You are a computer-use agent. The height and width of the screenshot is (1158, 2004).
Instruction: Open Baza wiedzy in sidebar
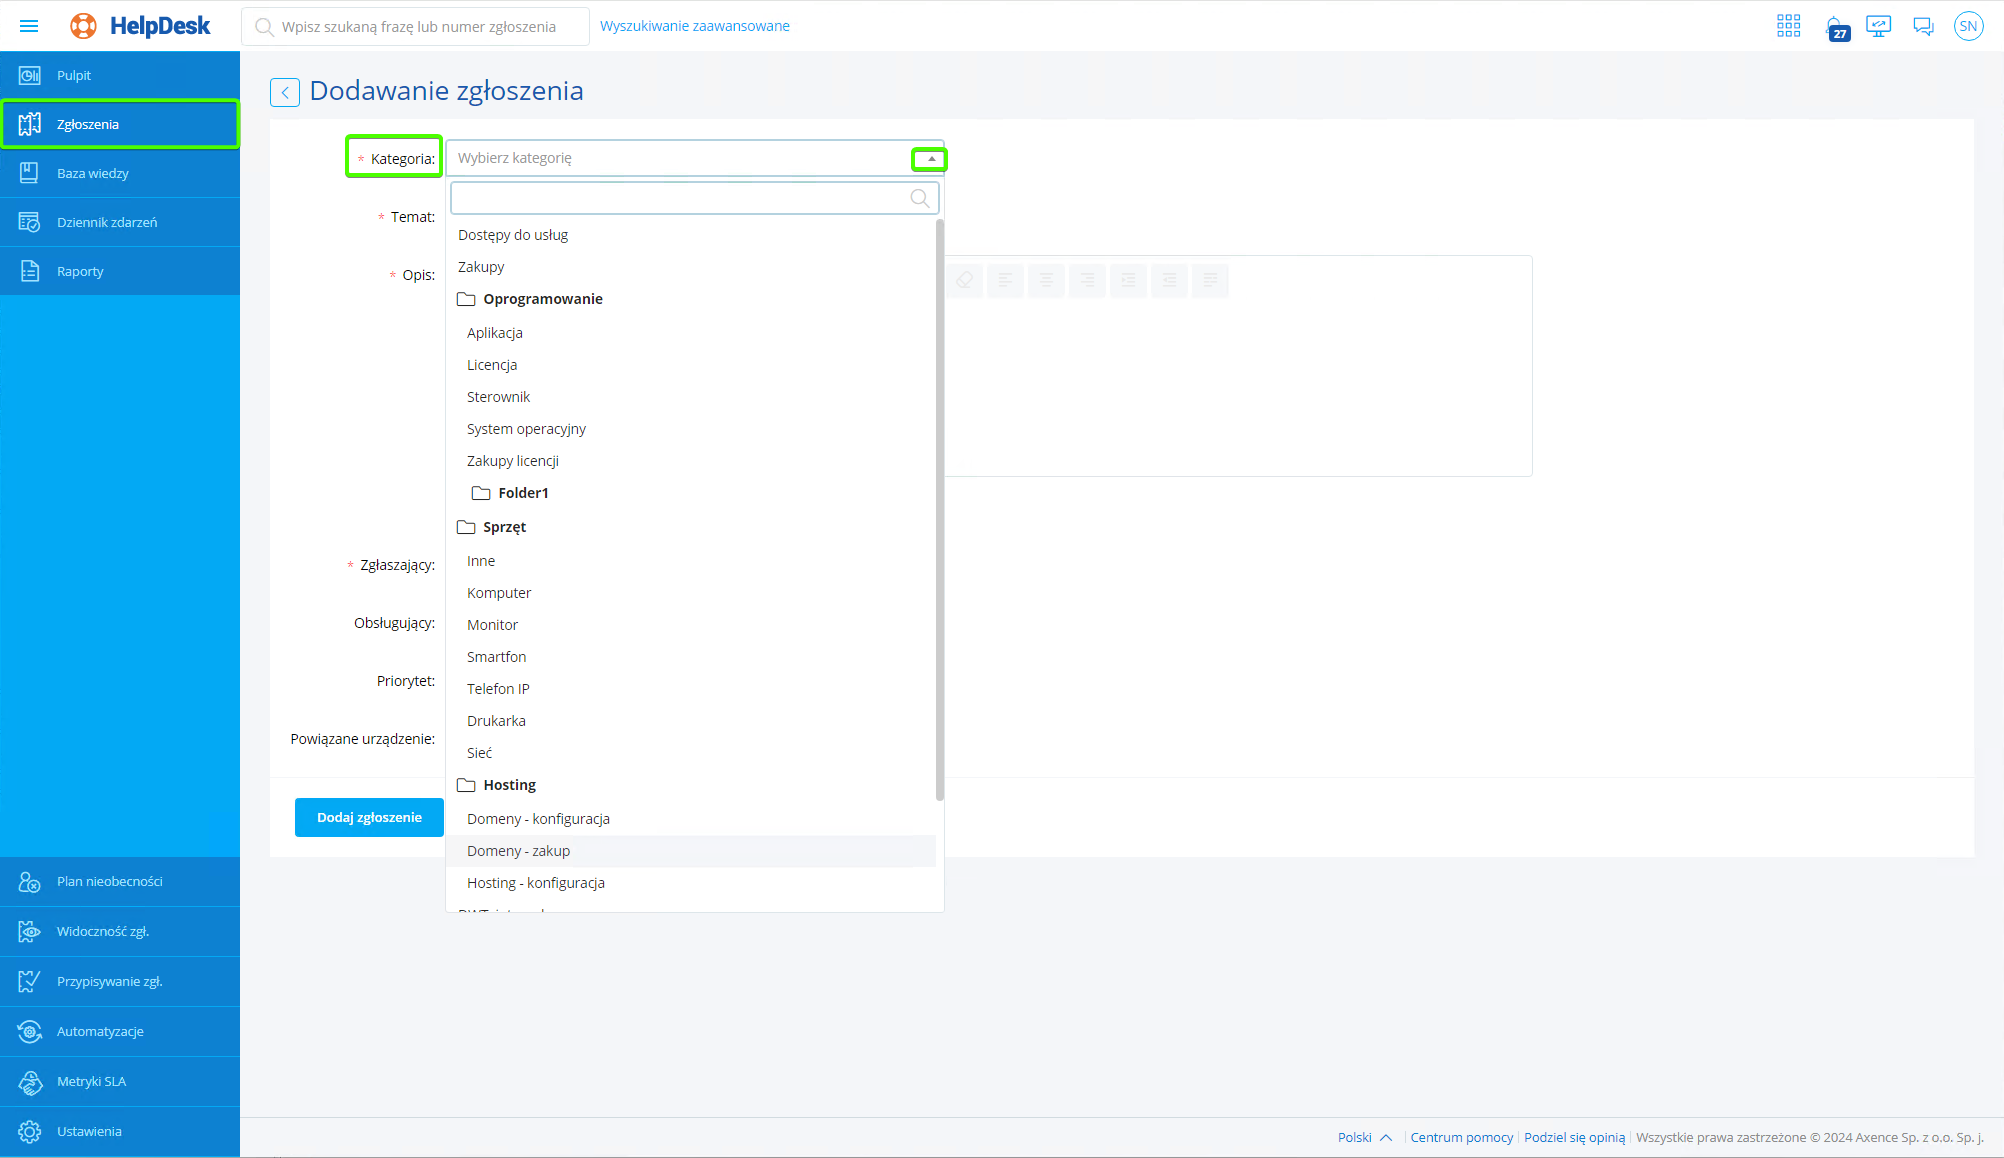(x=92, y=173)
